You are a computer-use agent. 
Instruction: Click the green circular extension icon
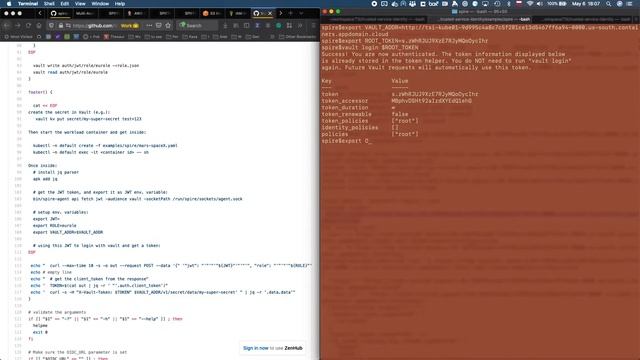[x=278, y=25]
